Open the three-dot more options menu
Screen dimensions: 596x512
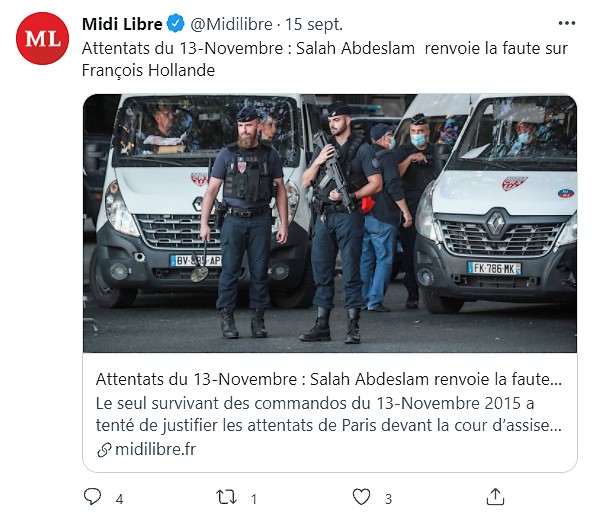[567, 24]
